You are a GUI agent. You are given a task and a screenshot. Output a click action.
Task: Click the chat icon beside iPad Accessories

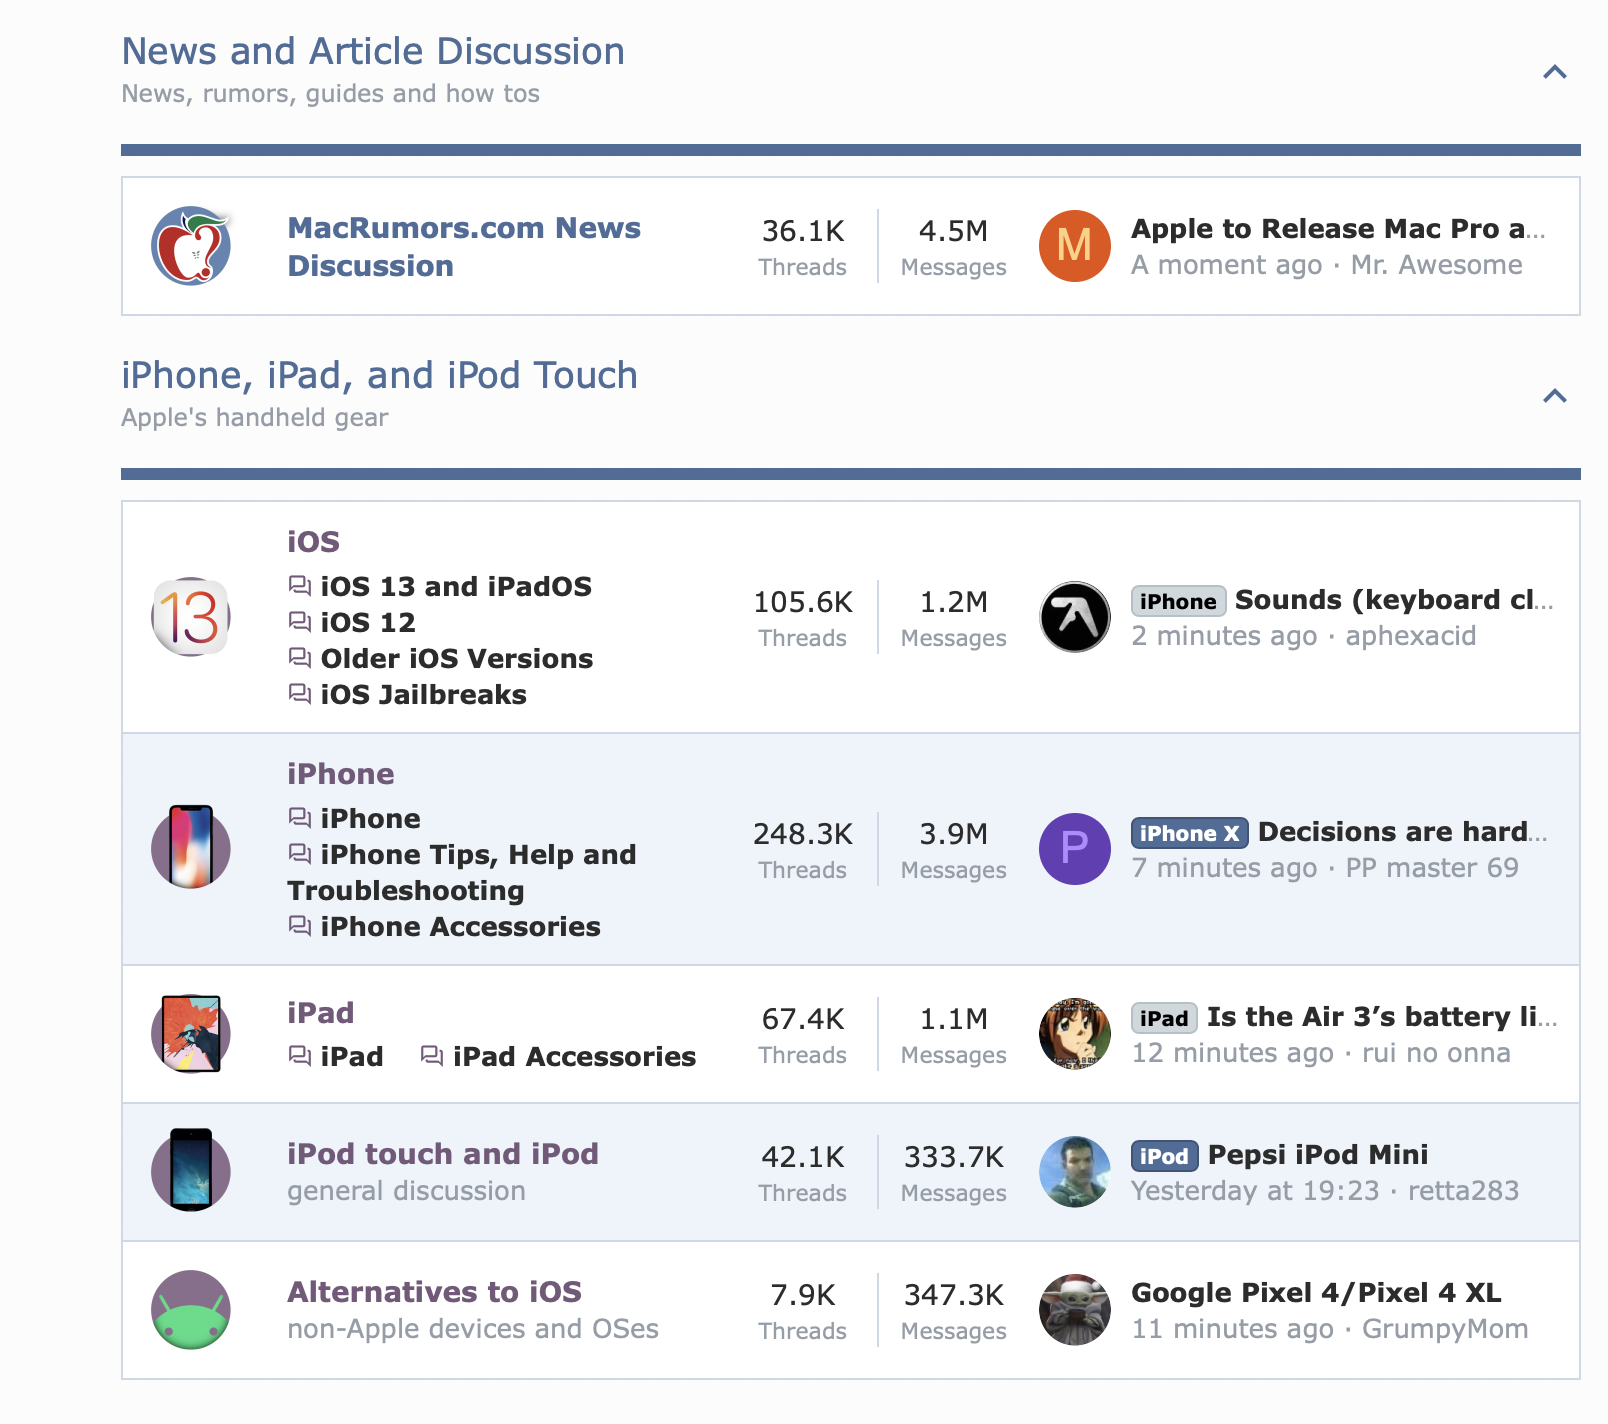click(x=432, y=1055)
